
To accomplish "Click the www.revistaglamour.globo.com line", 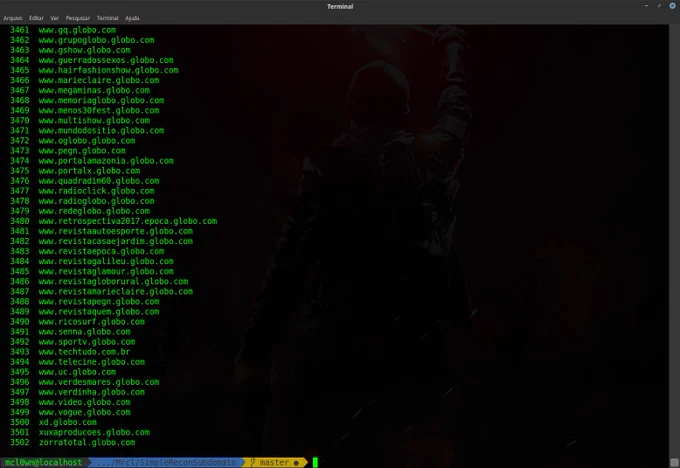I will coord(106,272).
